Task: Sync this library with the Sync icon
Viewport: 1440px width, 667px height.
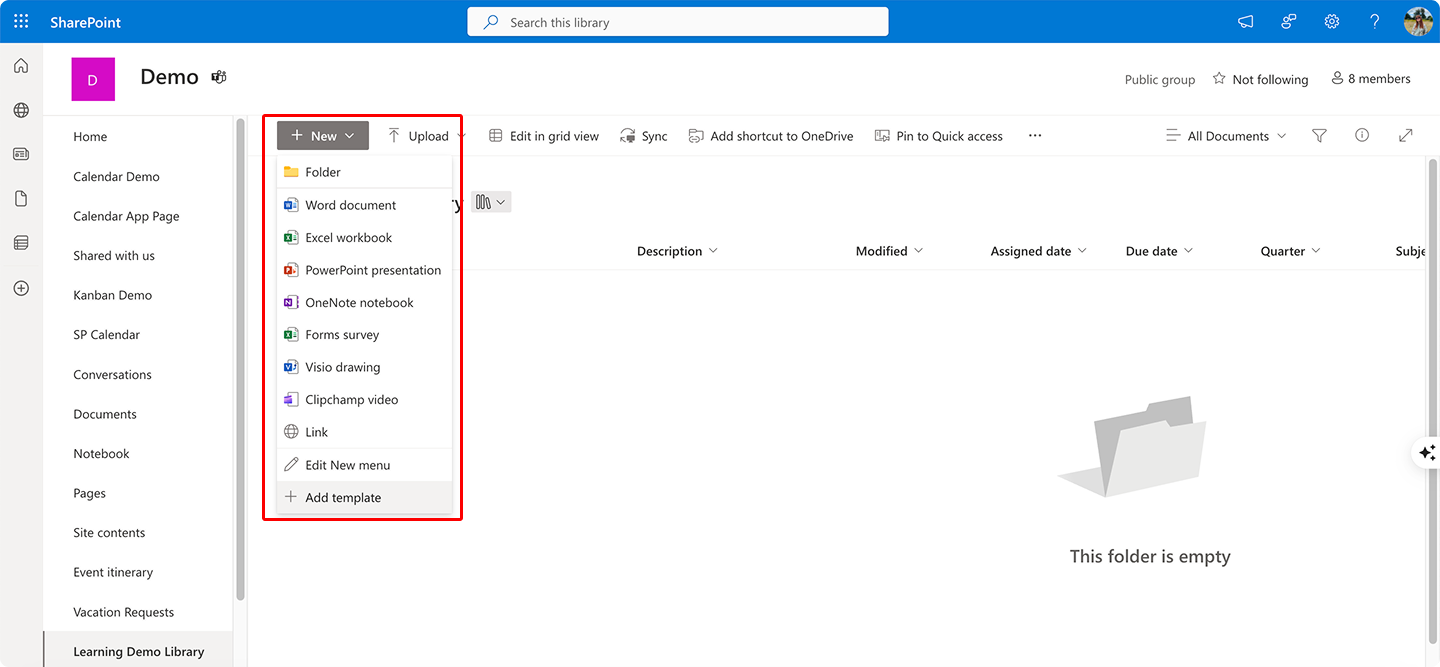Action: 643,135
